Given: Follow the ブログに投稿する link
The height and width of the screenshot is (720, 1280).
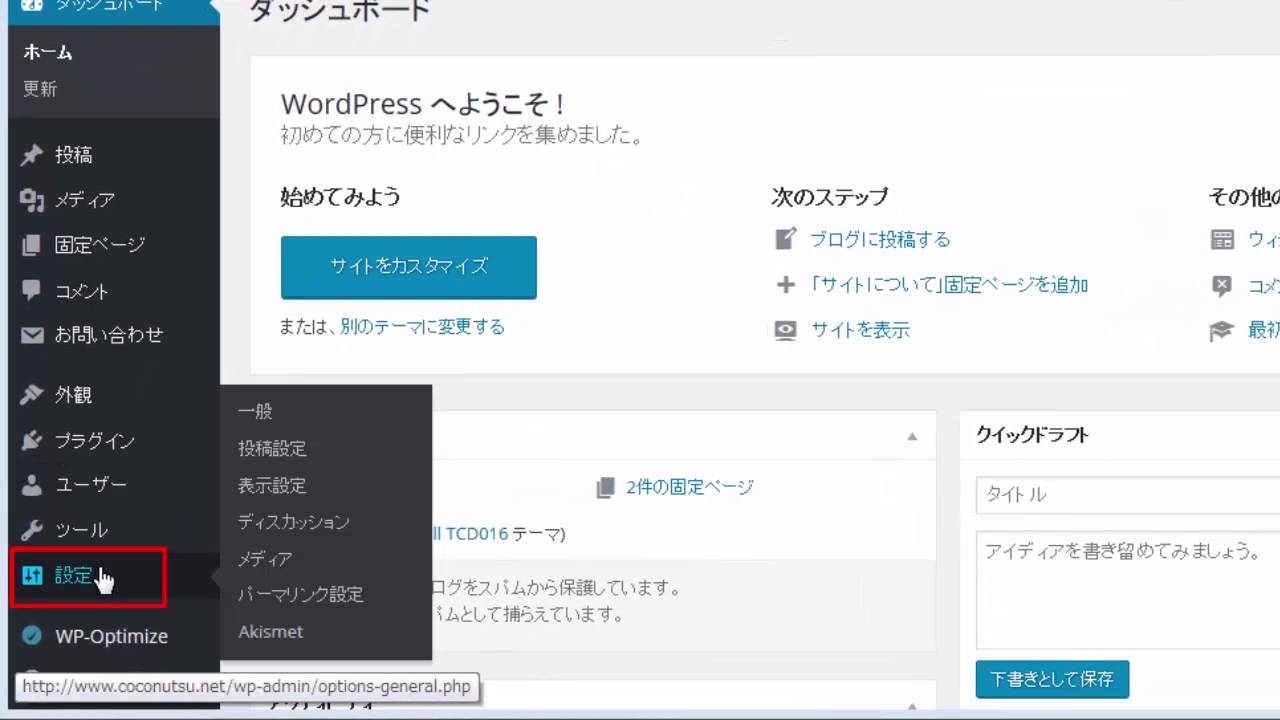Looking at the screenshot, I should [880, 240].
